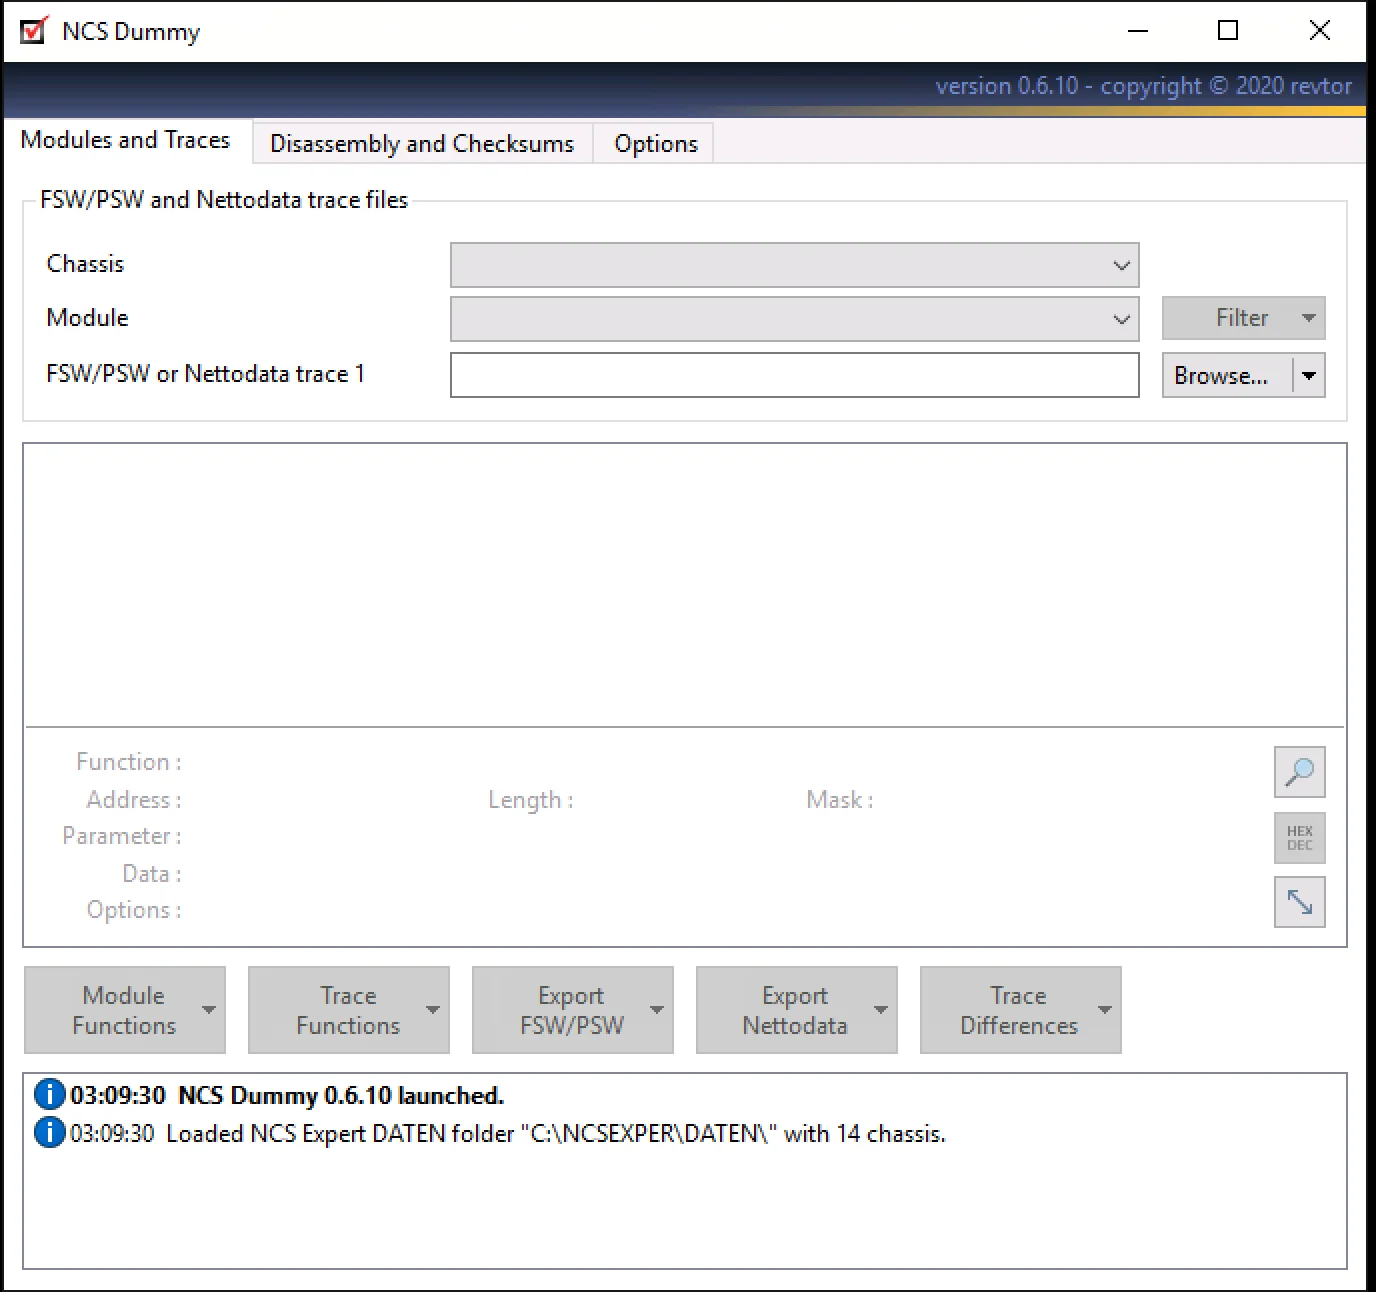1376x1292 pixels.
Task: Click the Module Functions button
Action: tap(124, 1010)
